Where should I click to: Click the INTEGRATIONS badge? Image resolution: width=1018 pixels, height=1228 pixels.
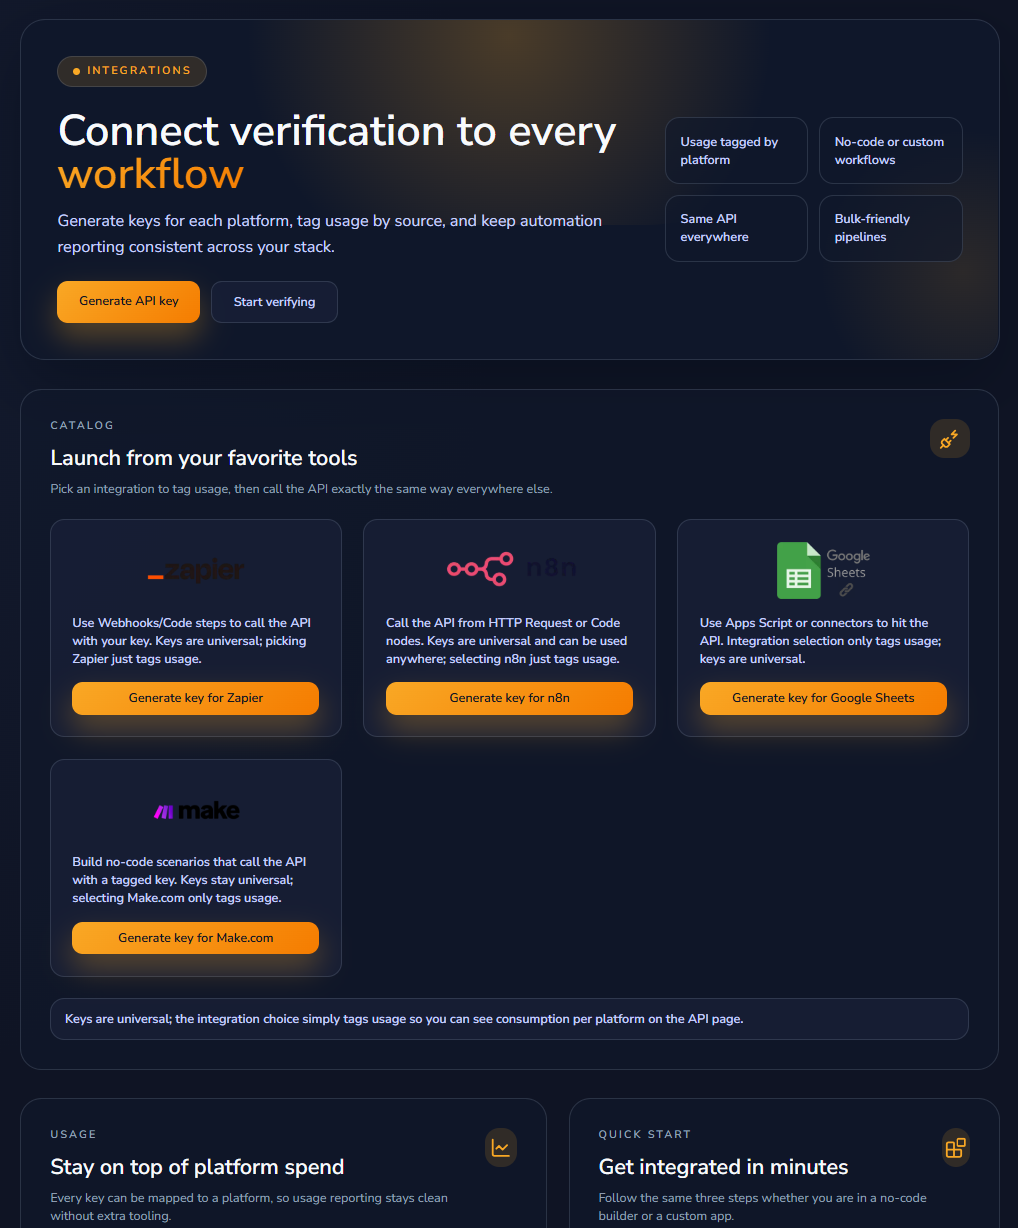click(x=131, y=71)
